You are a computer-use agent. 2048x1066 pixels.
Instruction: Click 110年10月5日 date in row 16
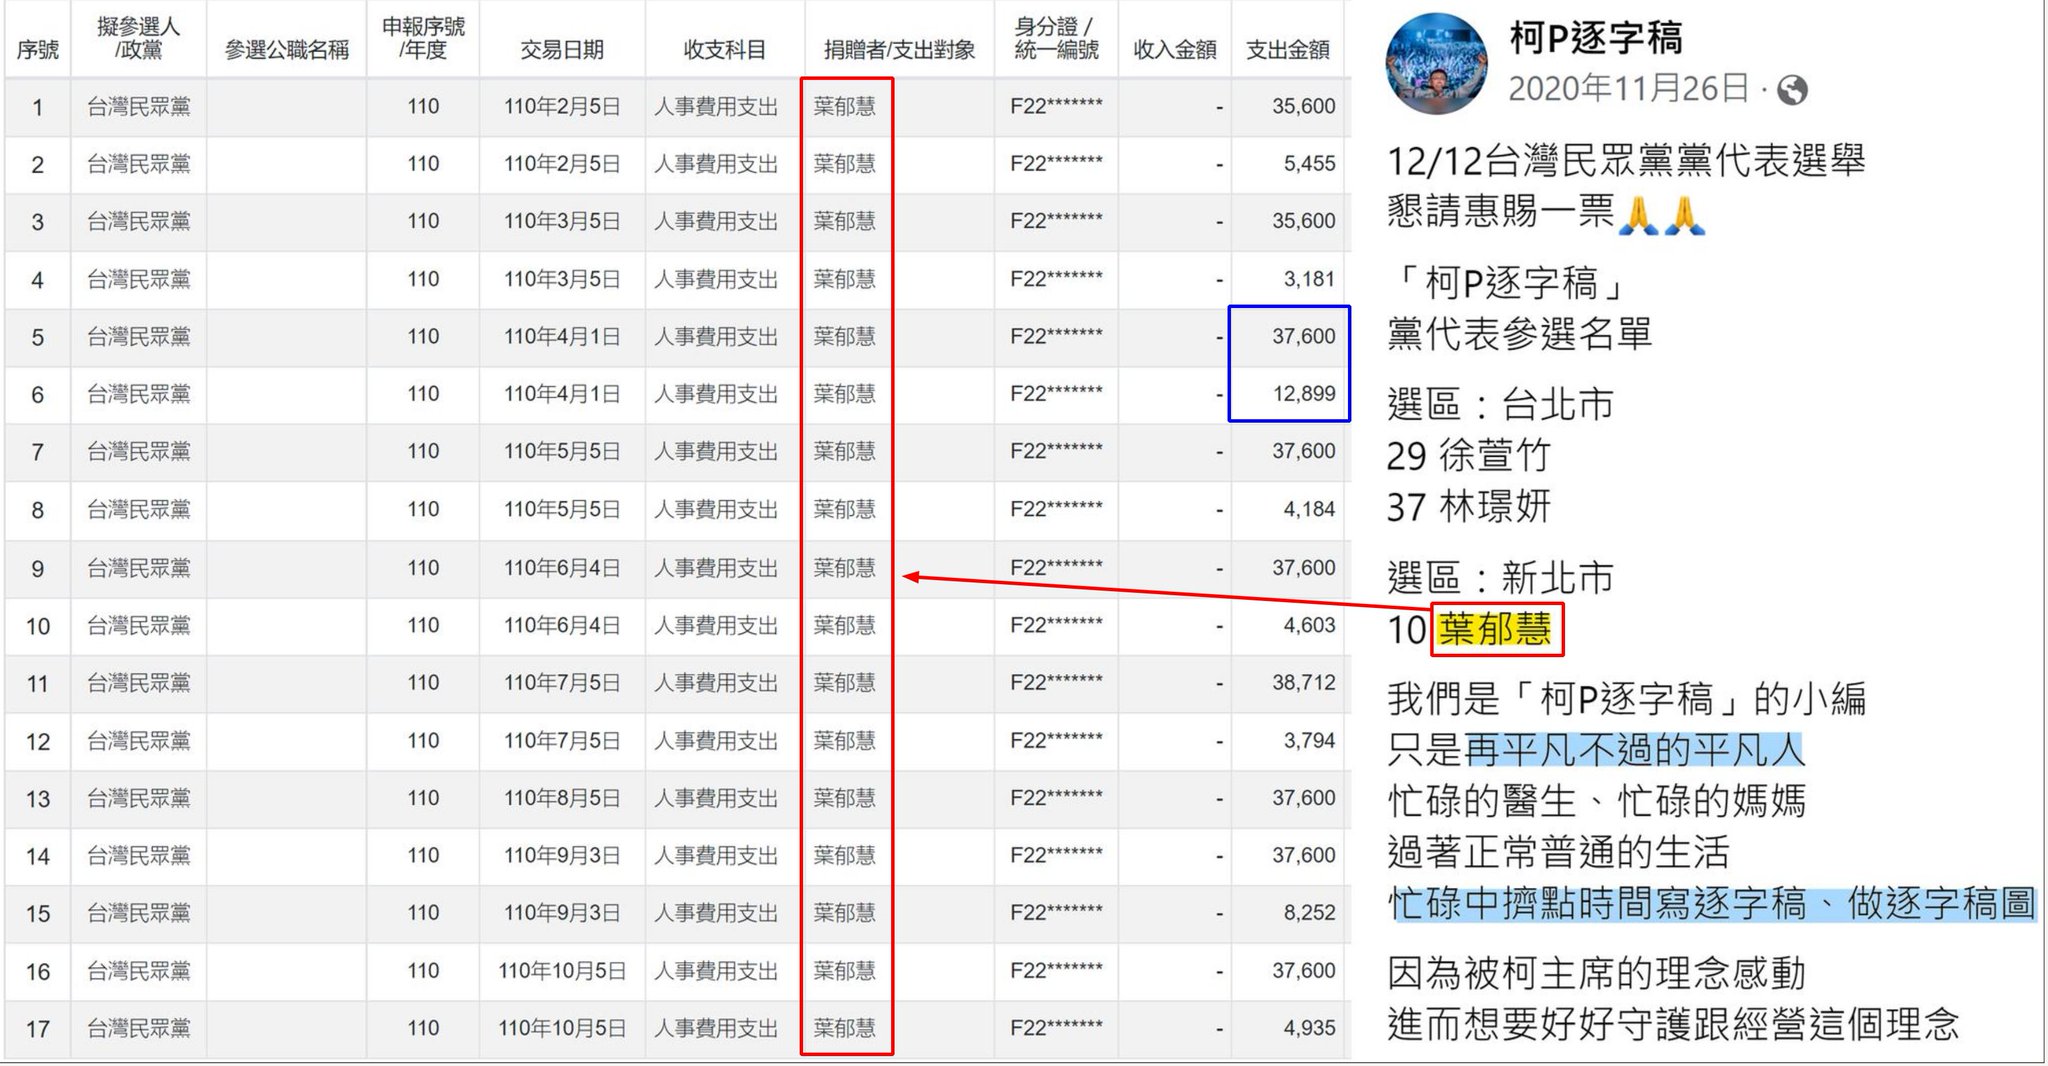562,970
